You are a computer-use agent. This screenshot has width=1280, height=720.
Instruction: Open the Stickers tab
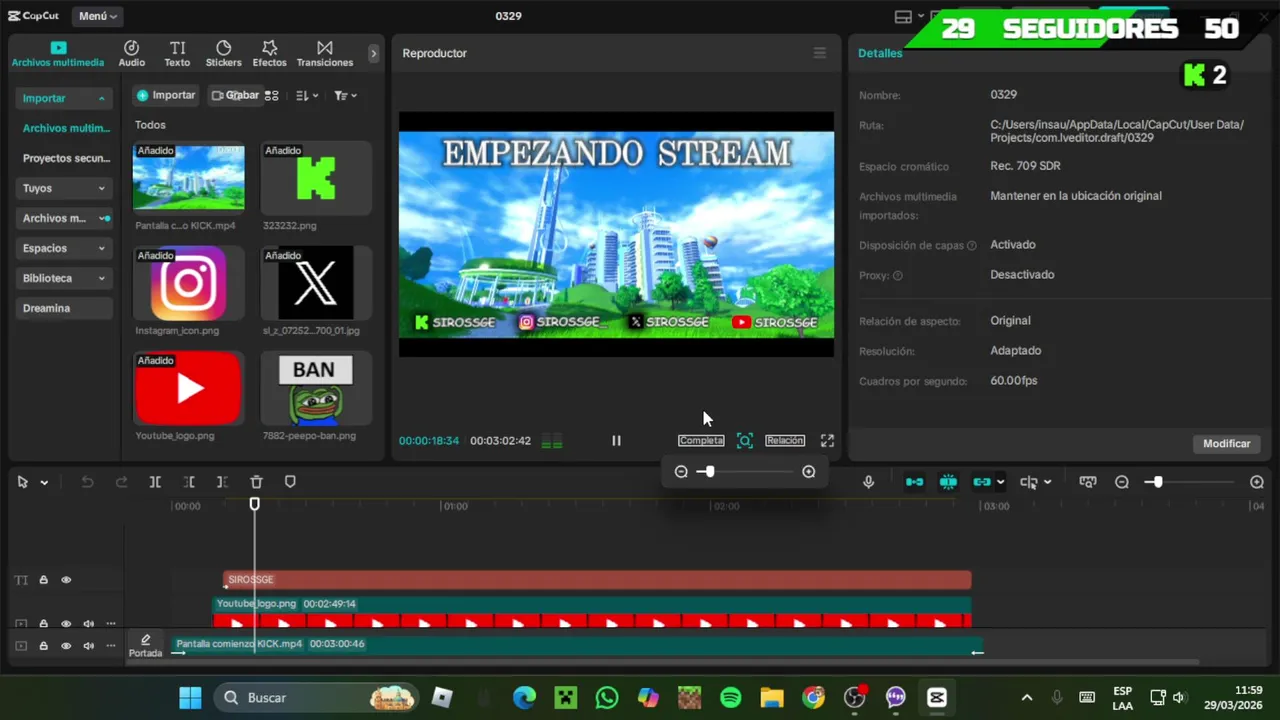tap(223, 54)
